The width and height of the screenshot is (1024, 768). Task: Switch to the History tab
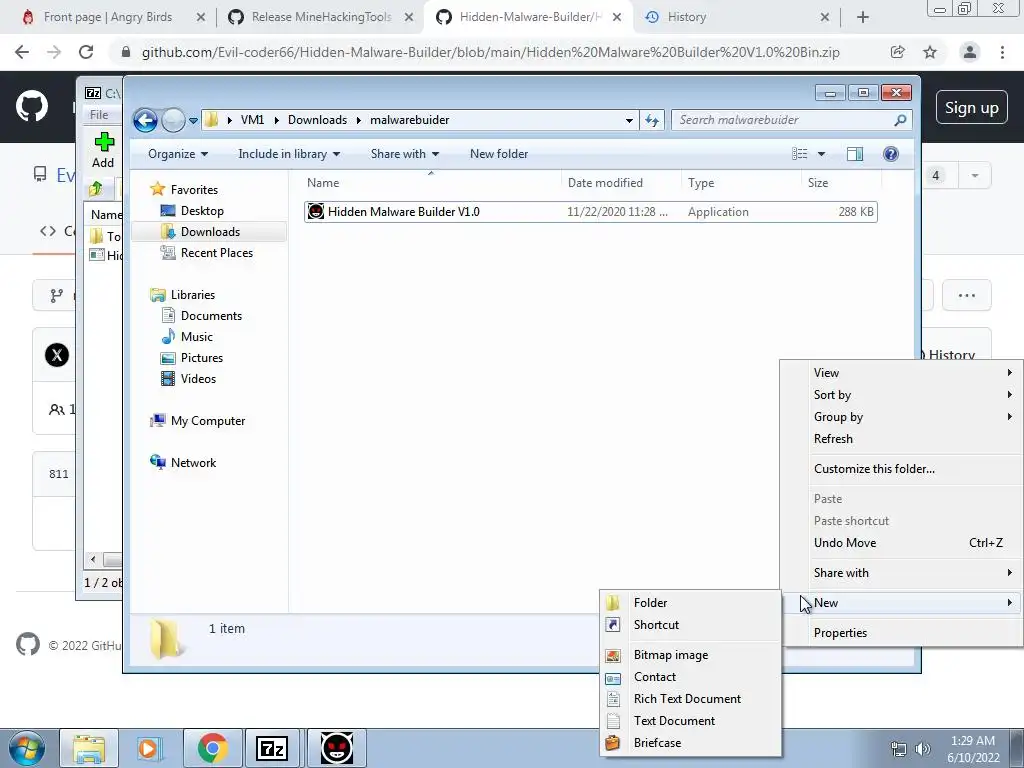click(x=737, y=17)
